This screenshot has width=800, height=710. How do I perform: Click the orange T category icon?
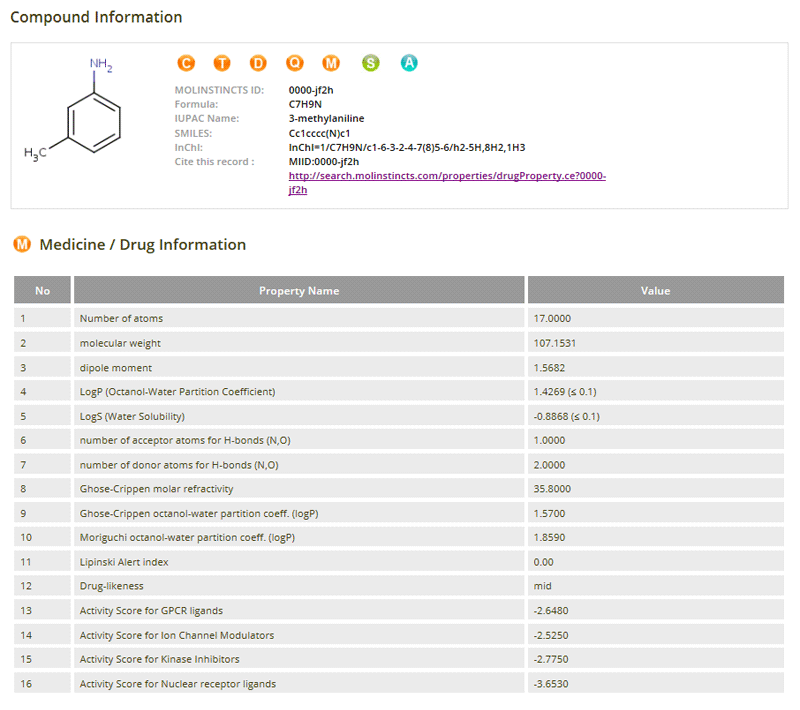click(x=222, y=63)
